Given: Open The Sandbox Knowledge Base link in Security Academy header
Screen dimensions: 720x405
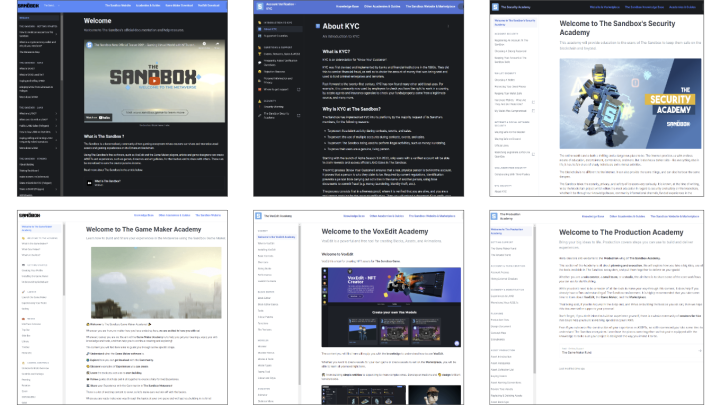Looking at the screenshot, I should click(644, 7).
